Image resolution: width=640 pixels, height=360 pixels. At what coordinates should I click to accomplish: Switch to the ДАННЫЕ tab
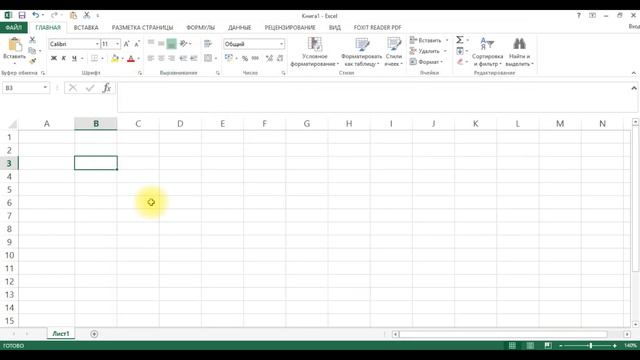pyautogui.click(x=240, y=27)
